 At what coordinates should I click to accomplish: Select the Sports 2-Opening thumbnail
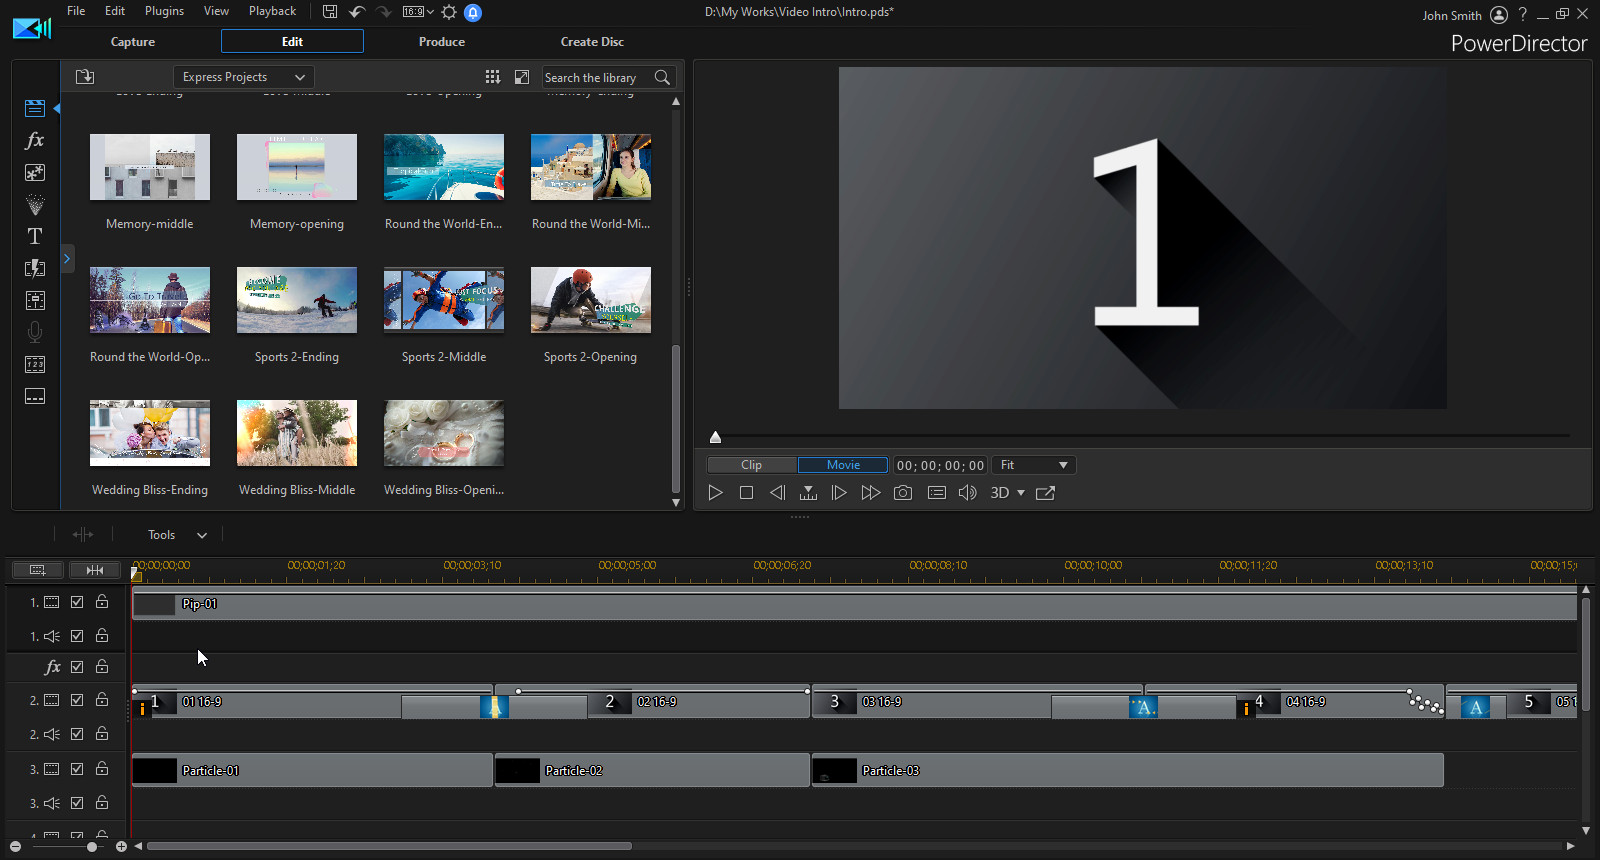(x=591, y=300)
